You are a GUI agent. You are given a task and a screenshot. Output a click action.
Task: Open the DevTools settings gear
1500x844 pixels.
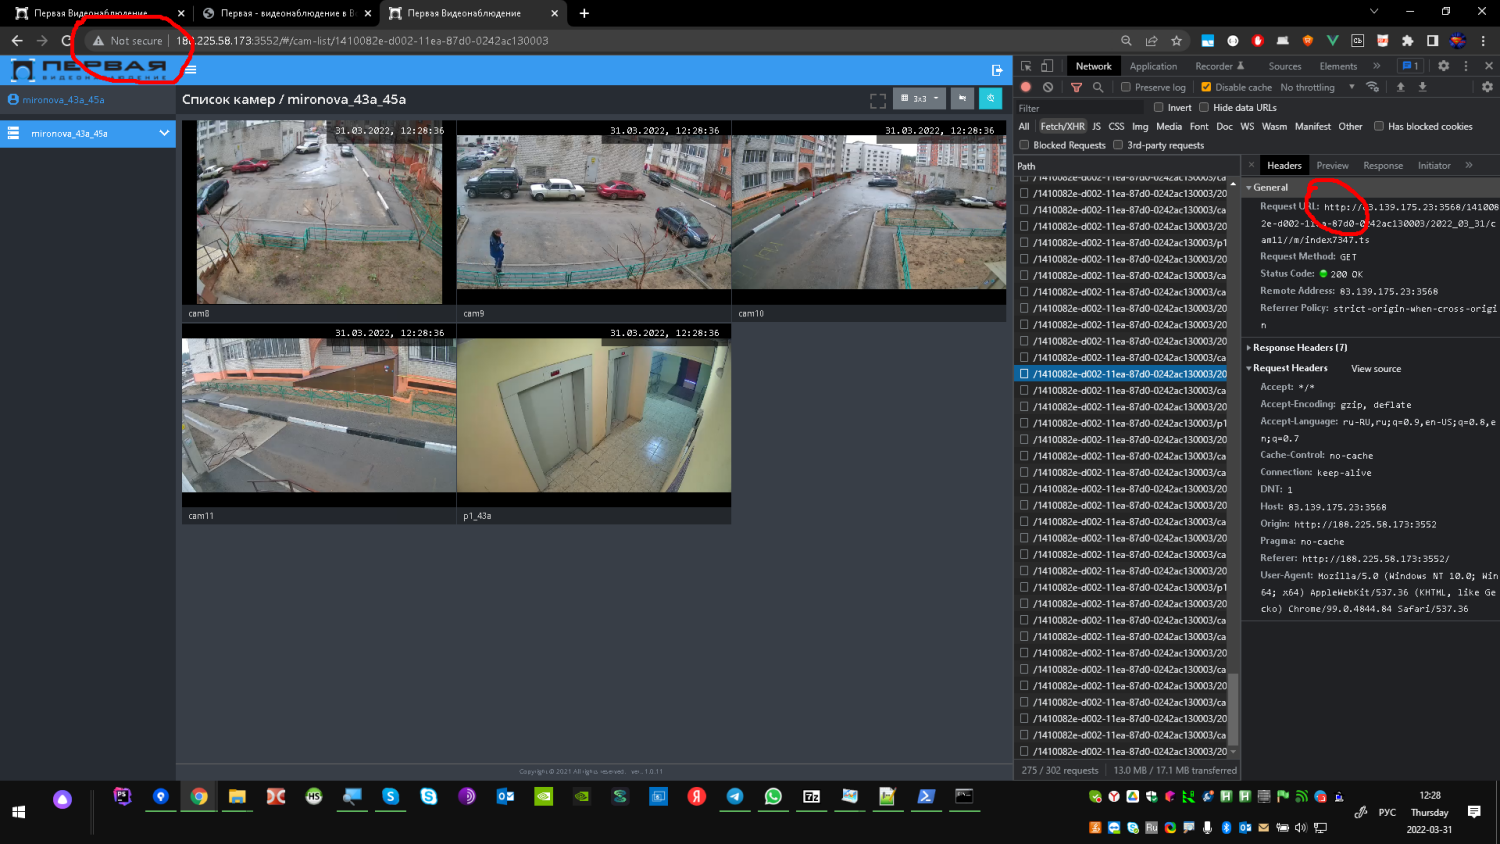coord(1443,66)
